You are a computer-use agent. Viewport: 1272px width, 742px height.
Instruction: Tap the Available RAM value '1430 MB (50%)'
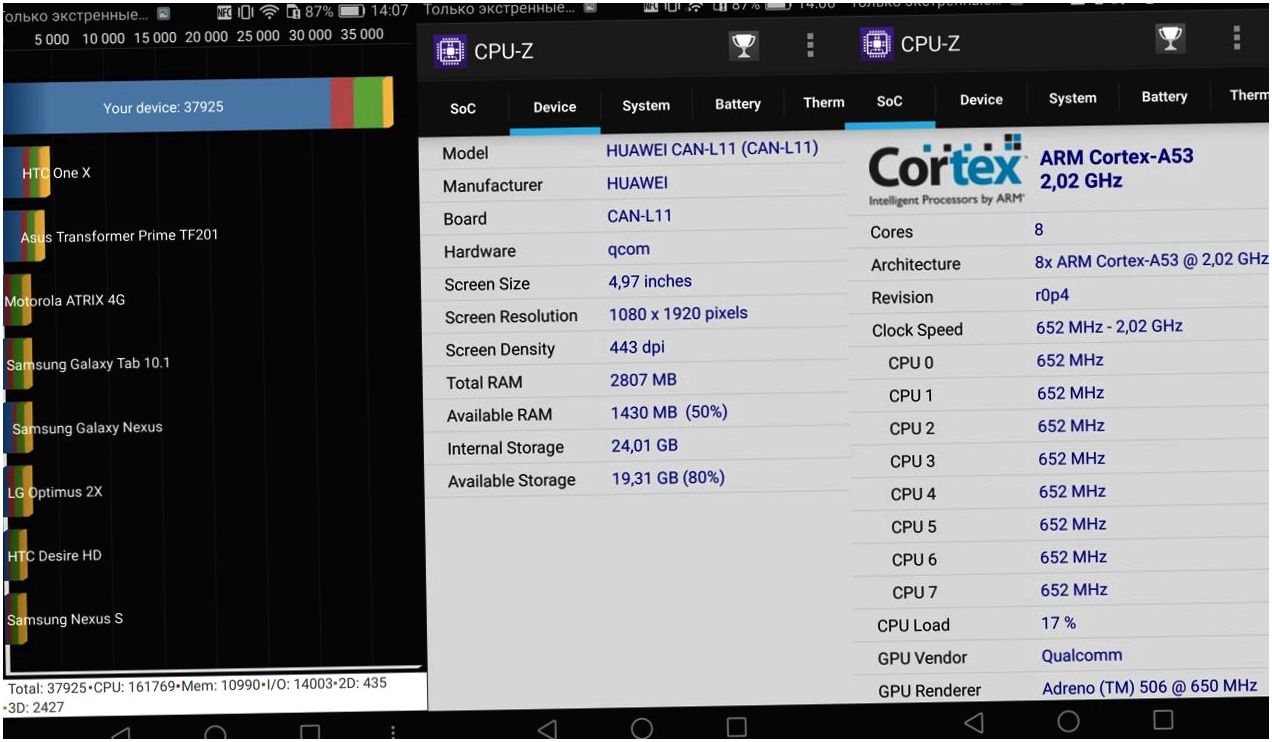pos(669,412)
